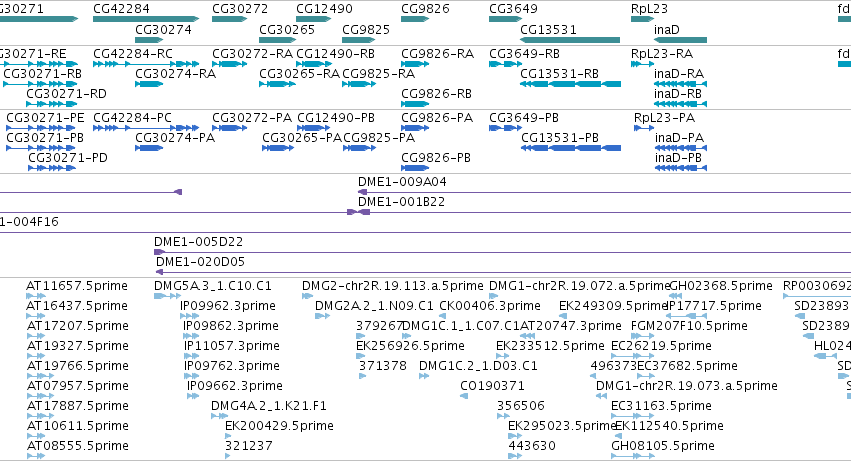Click the CG30271-PB protein label
Screen dimensions: 851x461
[x=45, y=138]
